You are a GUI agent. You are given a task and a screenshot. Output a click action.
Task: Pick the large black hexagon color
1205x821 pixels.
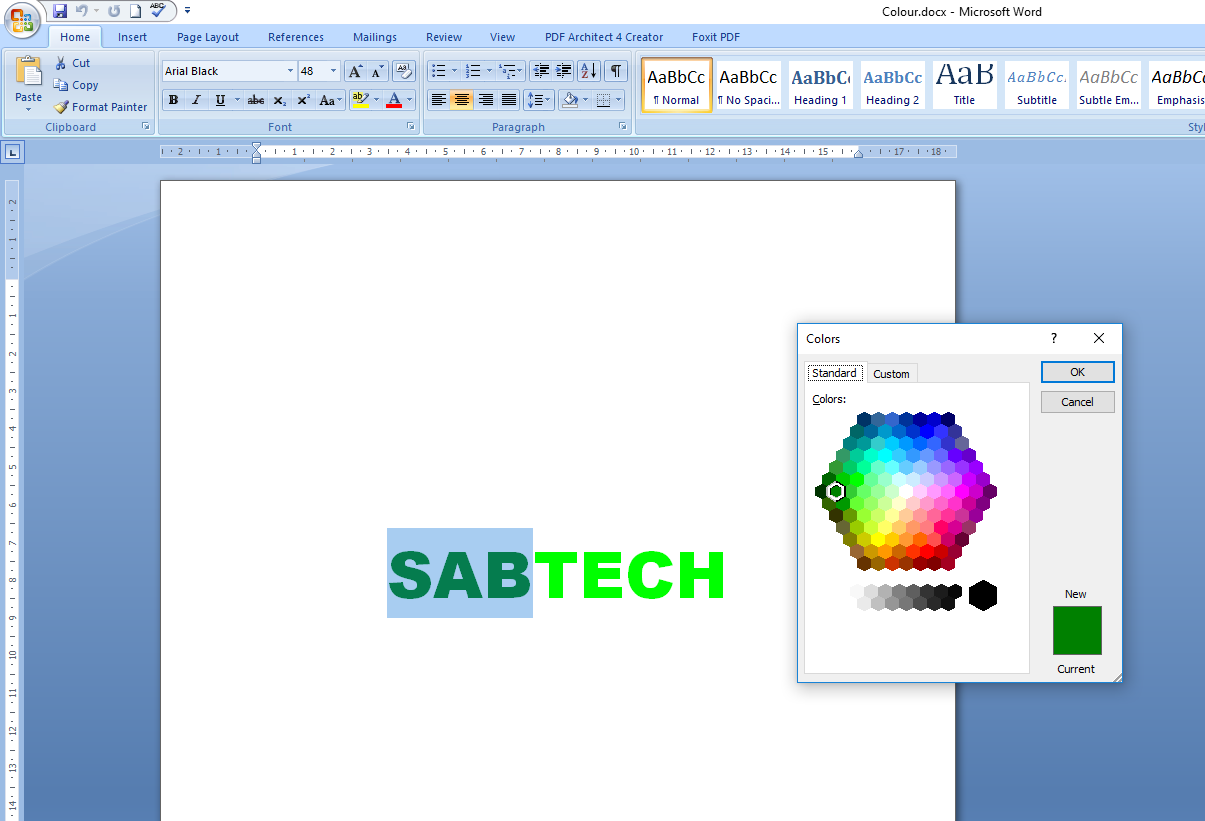tap(983, 595)
